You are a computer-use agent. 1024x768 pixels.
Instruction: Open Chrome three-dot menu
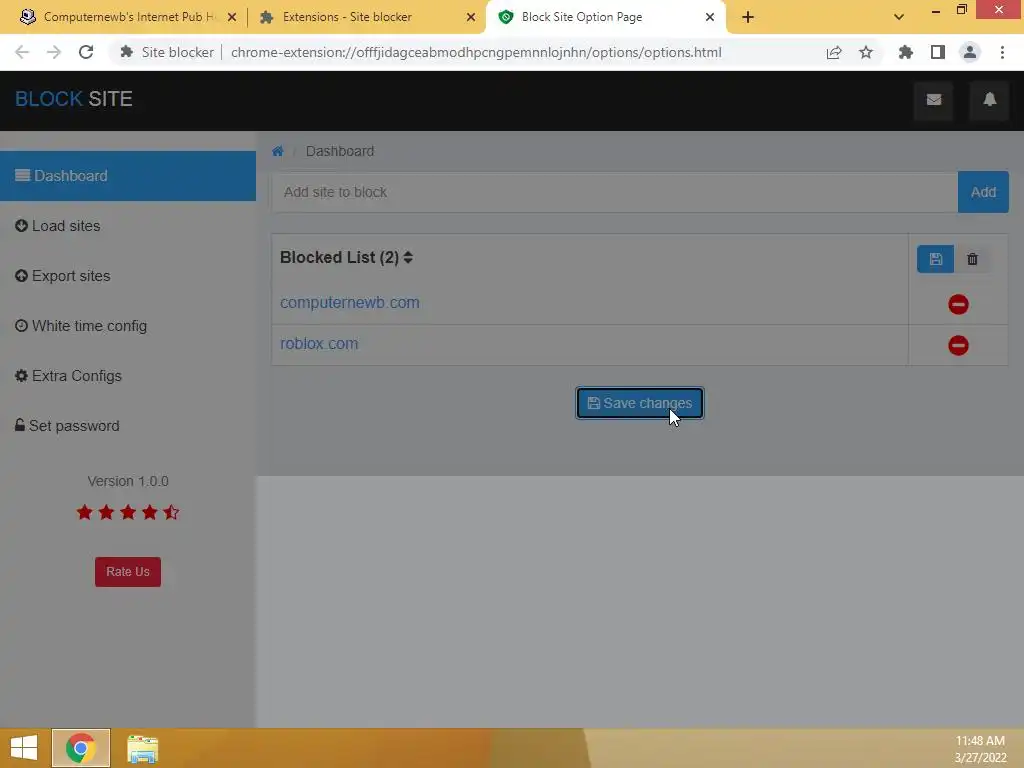tap(1002, 52)
